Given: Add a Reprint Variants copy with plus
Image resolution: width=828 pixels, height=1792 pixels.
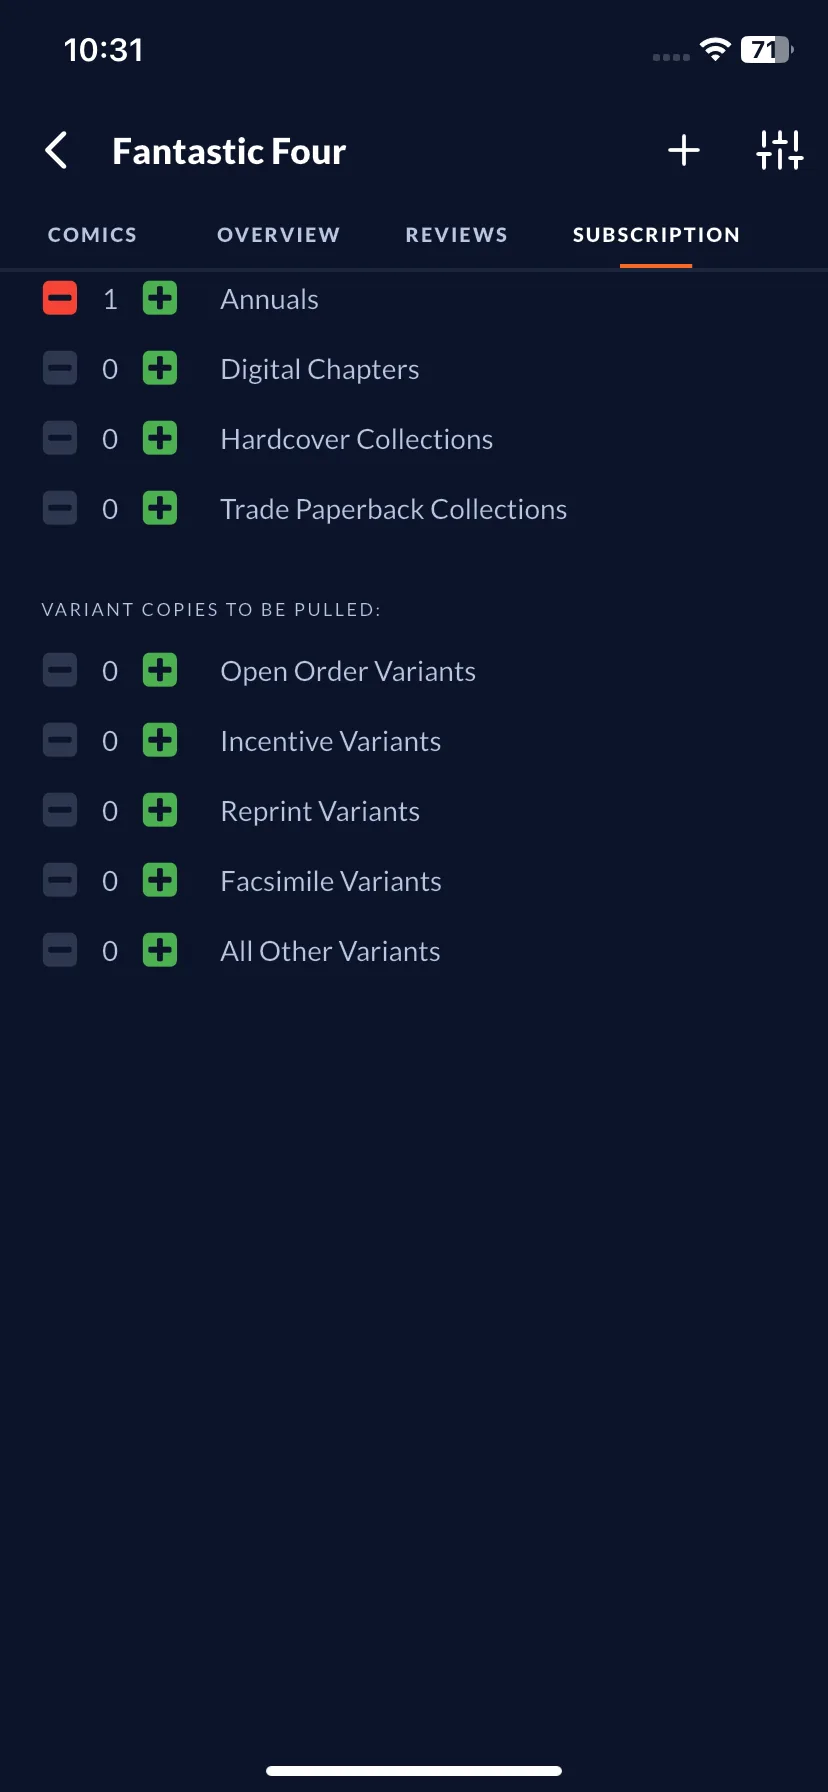Looking at the screenshot, I should point(160,810).
